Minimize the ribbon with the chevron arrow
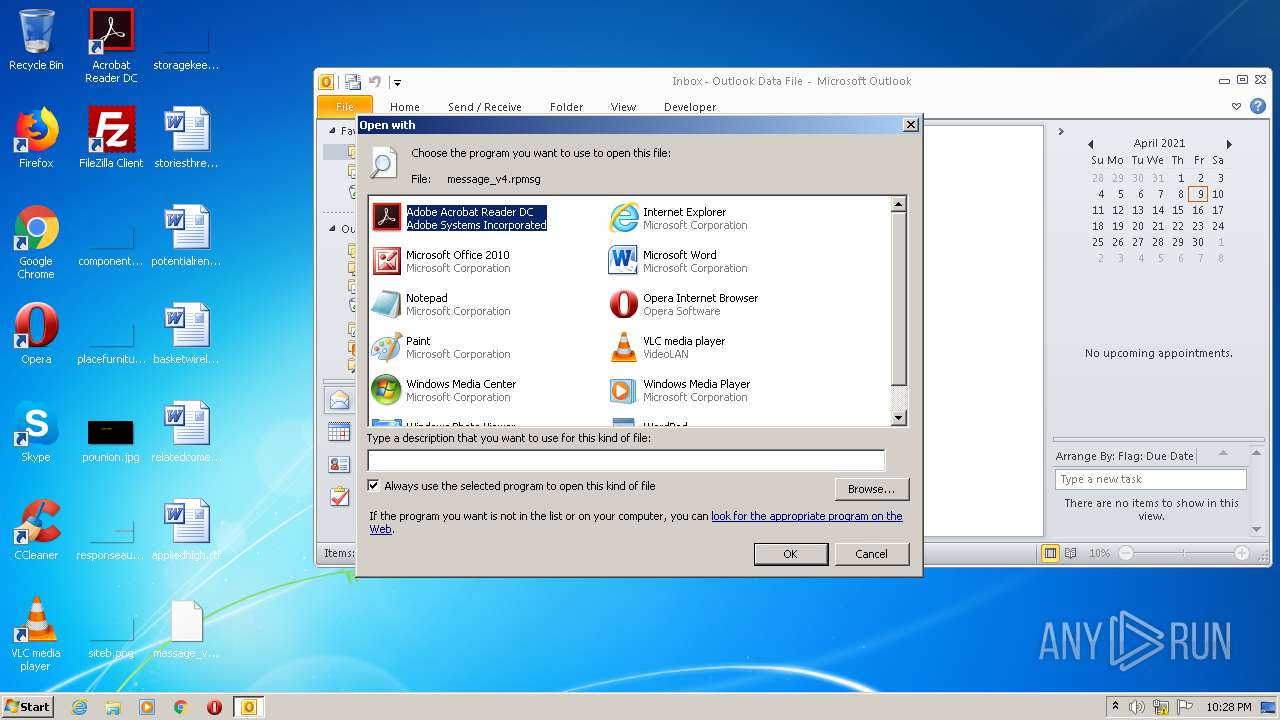Image resolution: width=1280 pixels, height=720 pixels. pos(1237,106)
